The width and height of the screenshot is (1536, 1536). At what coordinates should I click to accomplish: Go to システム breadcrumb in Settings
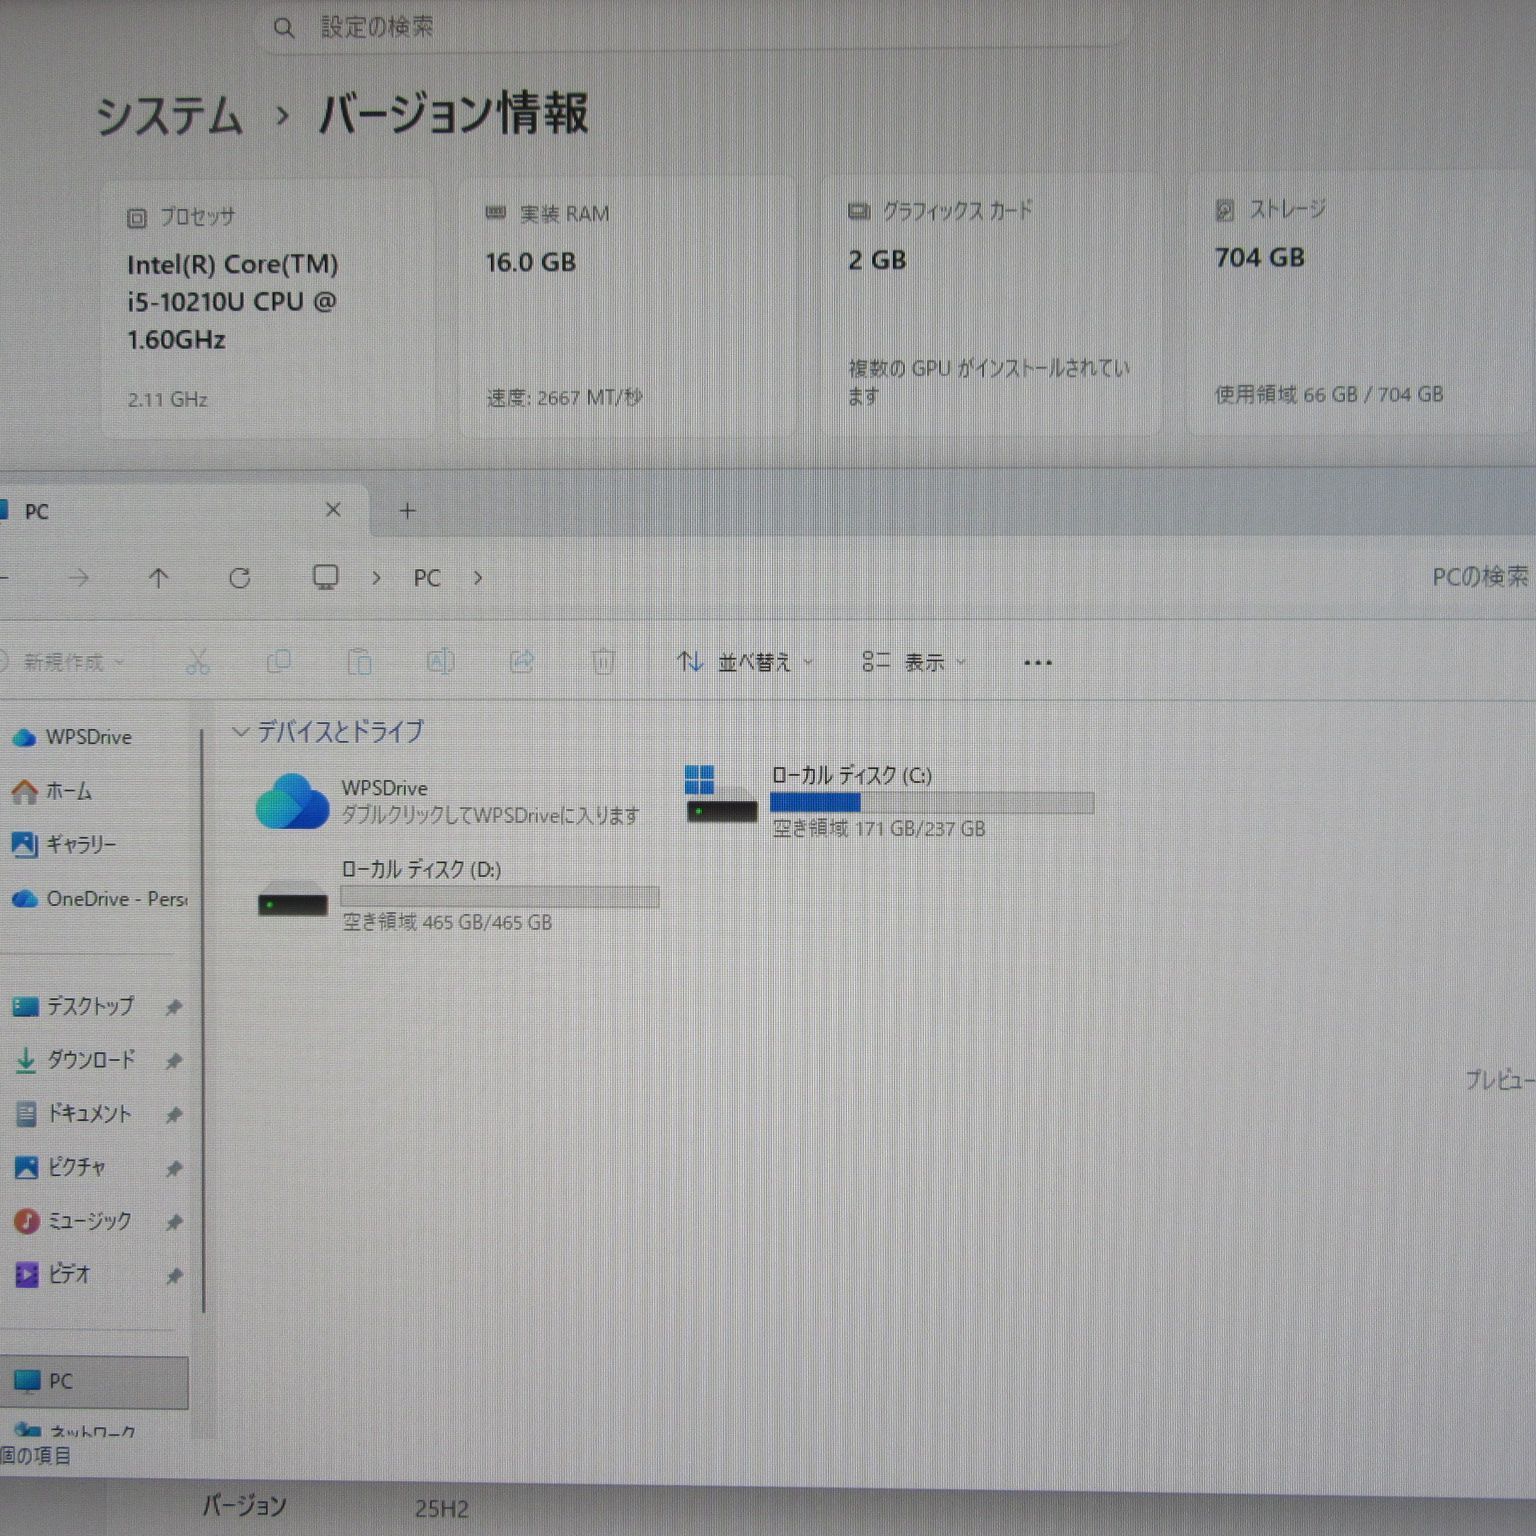pyautogui.click(x=169, y=115)
